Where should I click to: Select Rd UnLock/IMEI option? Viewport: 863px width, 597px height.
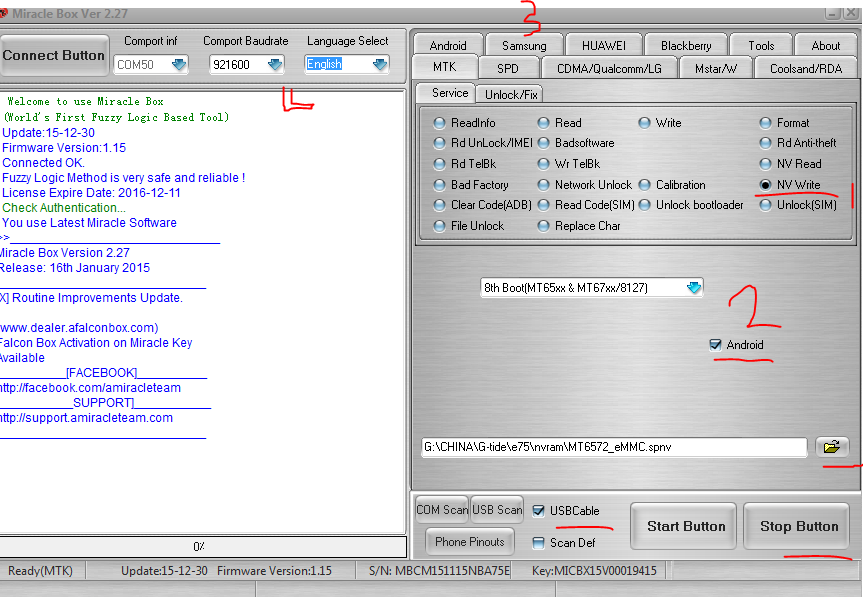(483, 143)
